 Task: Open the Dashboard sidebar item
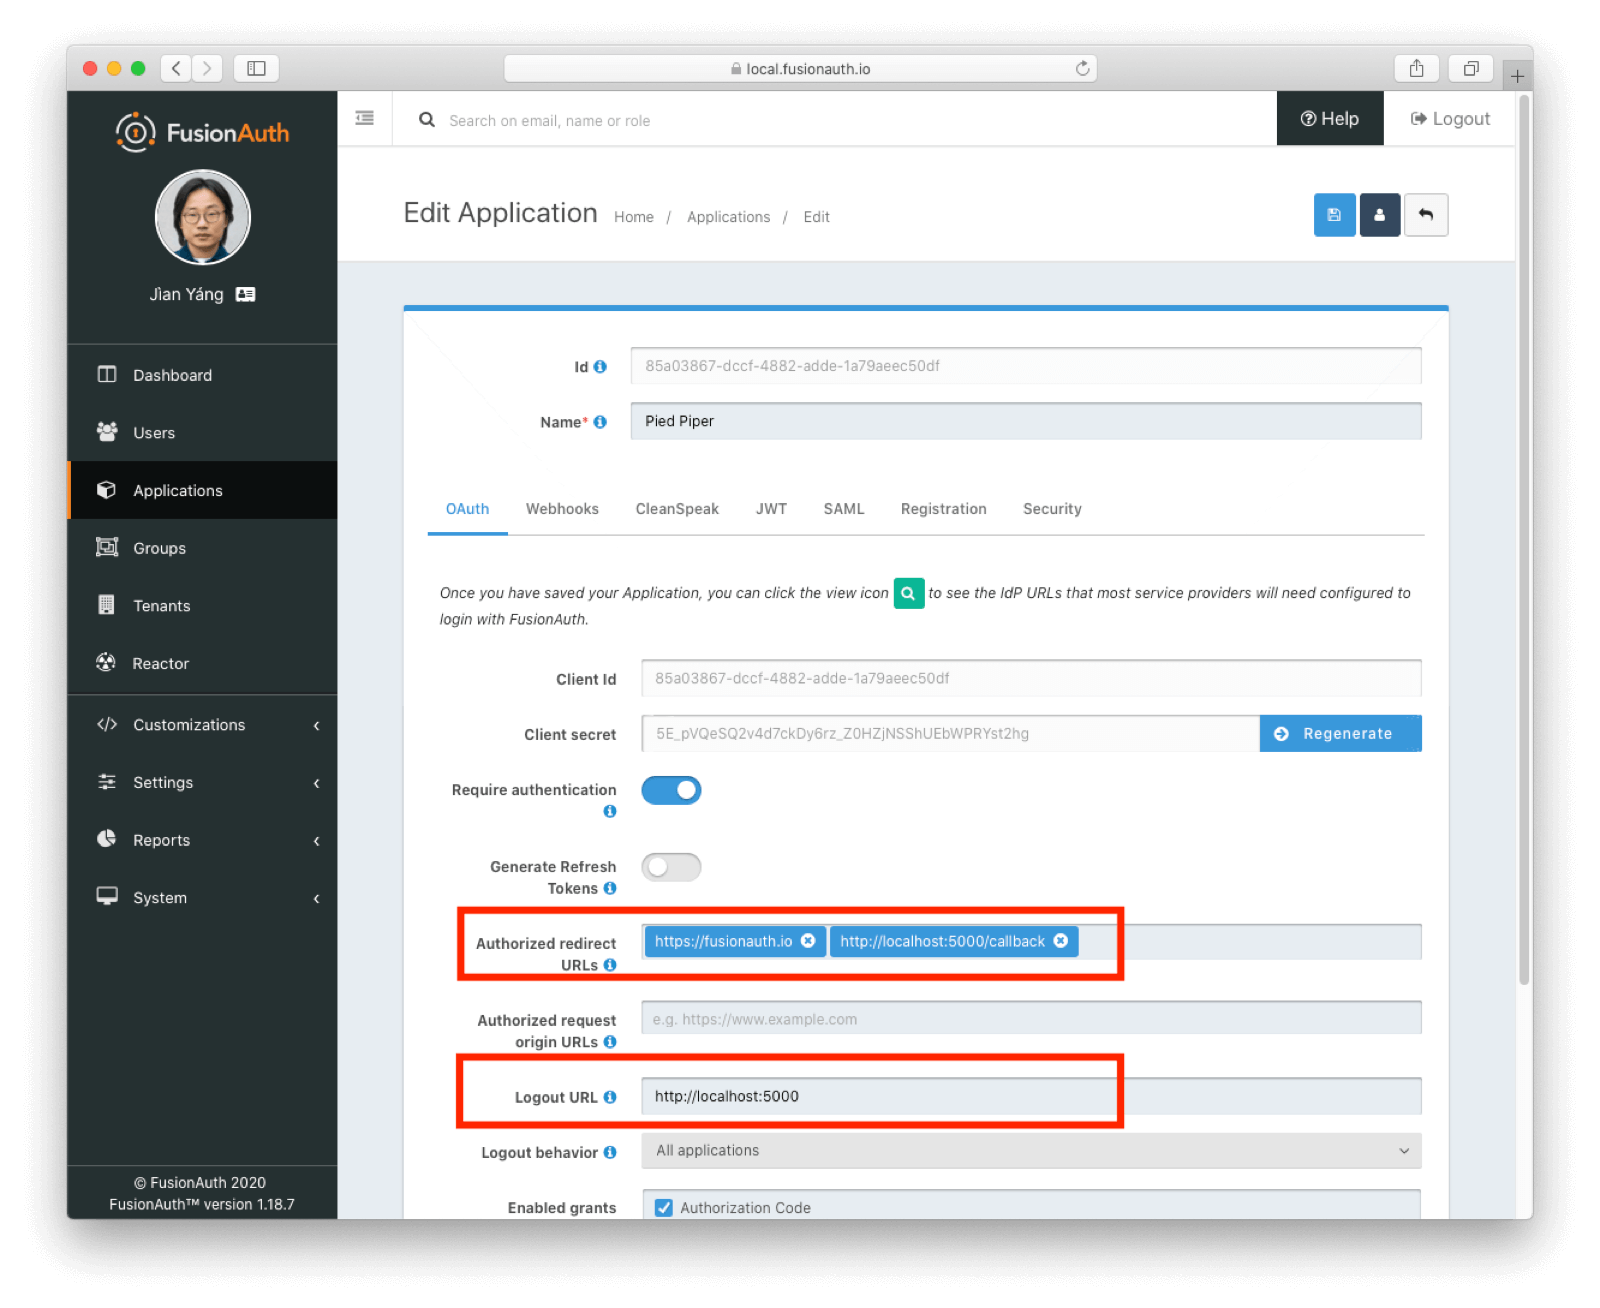pos(202,375)
